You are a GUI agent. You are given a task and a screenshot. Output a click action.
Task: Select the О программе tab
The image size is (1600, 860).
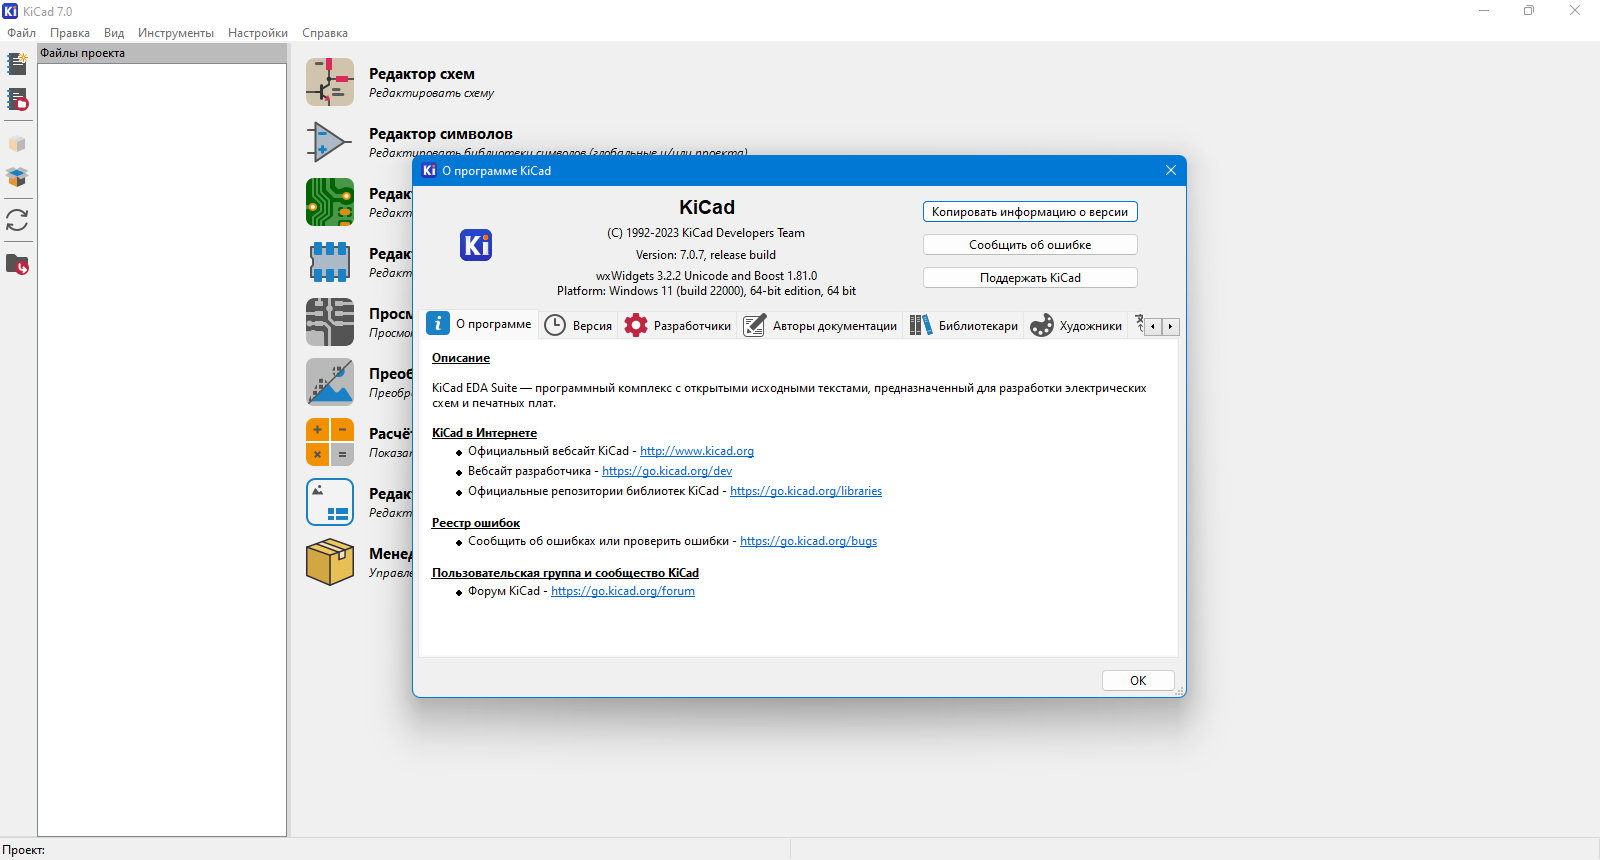coord(480,324)
